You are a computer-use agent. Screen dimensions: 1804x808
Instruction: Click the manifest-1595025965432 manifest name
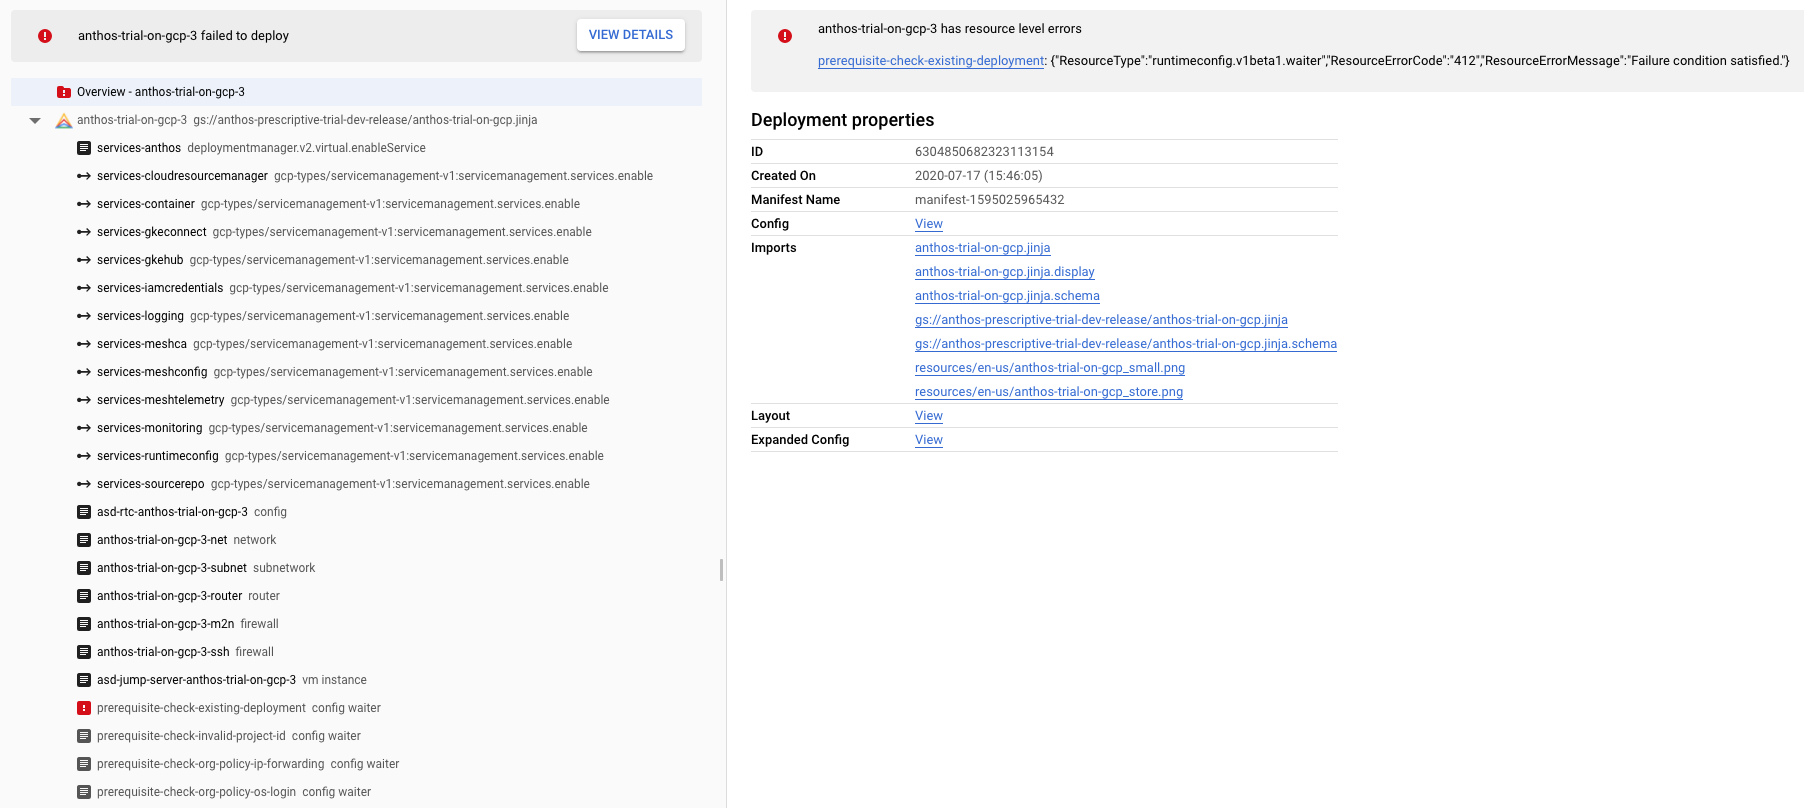pos(989,200)
